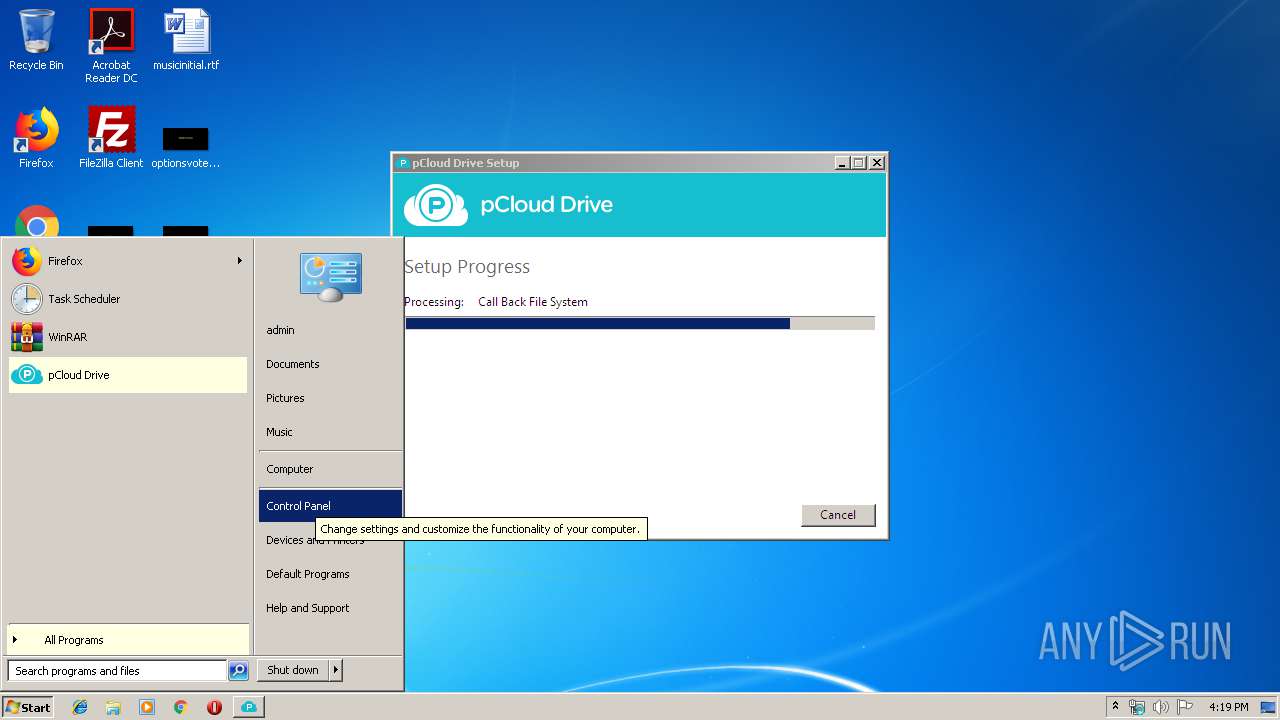Open Pictures library in Start menu

[x=330, y=398]
